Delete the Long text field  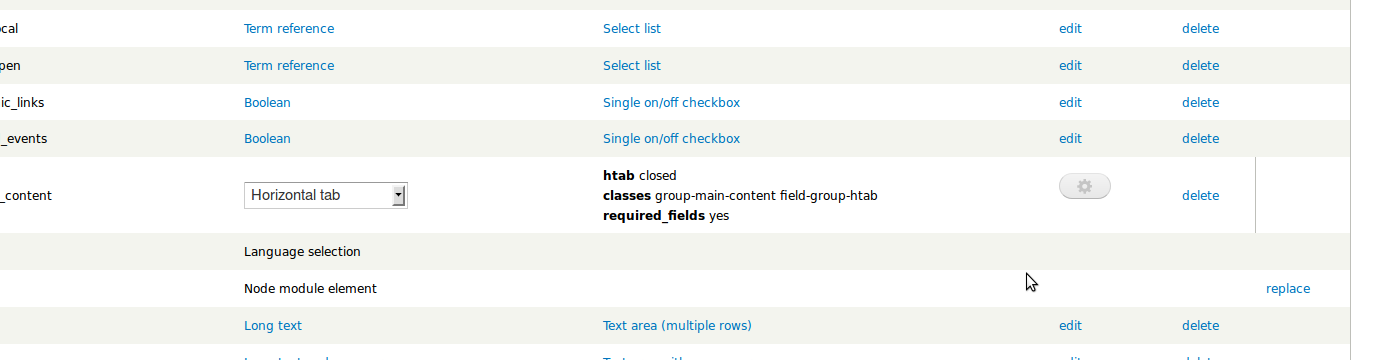pos(1200,326)
